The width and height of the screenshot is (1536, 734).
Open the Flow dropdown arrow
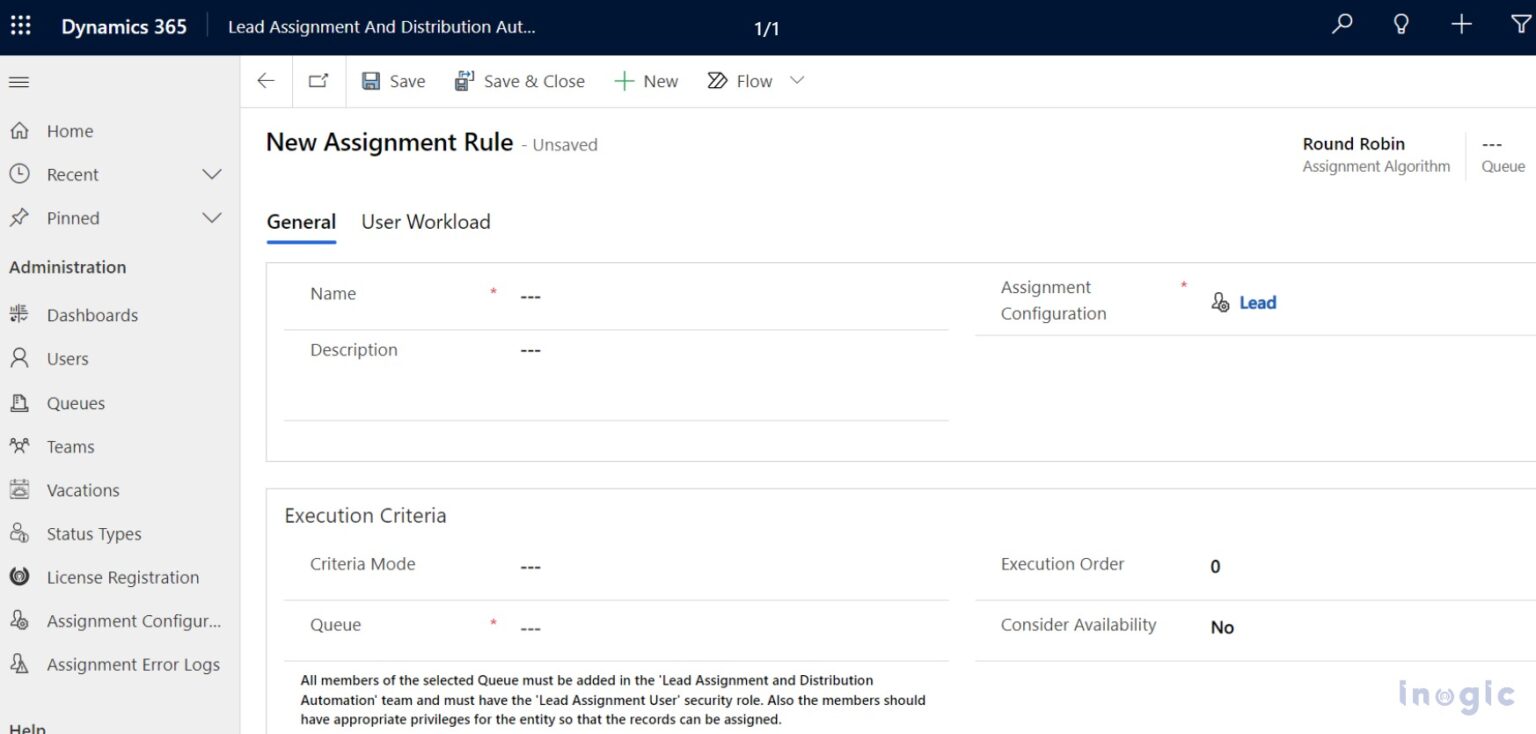coord(797,81)
